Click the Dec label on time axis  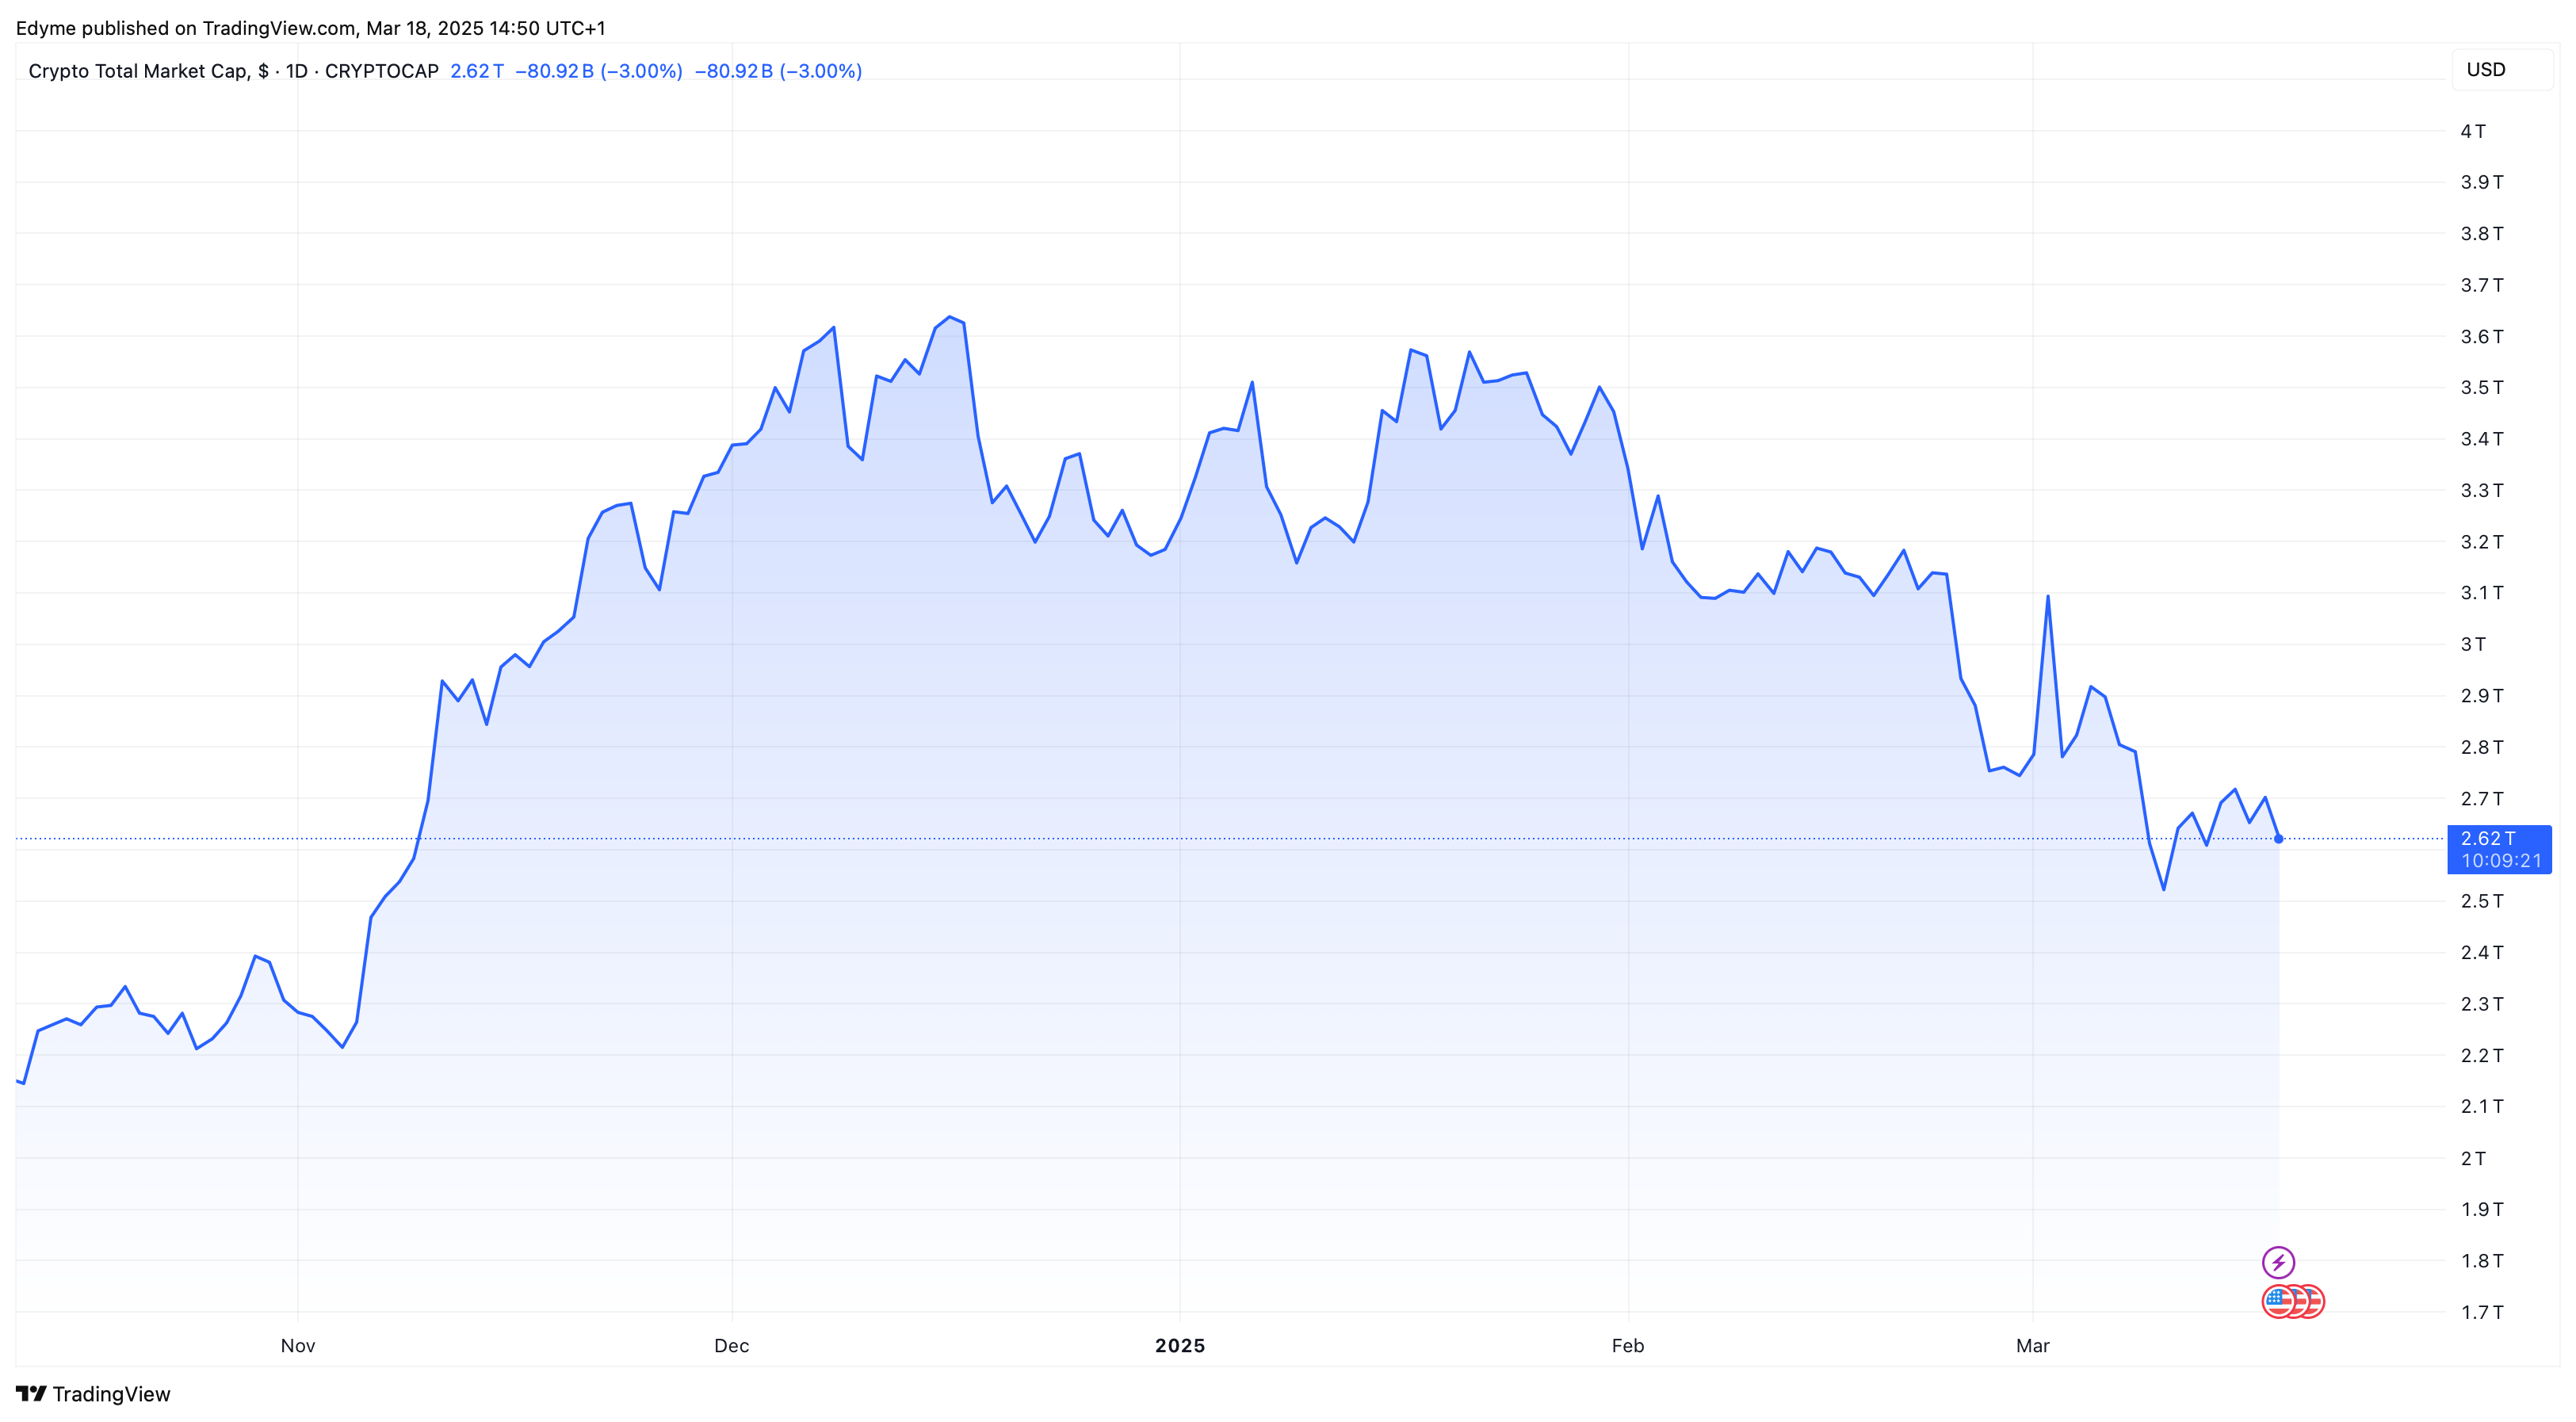pyautogui.click(x=731, y=1345)
